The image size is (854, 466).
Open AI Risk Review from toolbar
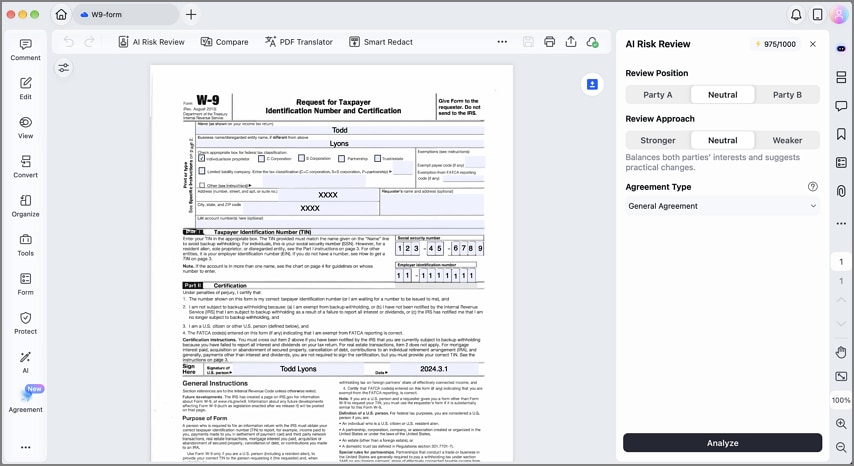[151, 42]
